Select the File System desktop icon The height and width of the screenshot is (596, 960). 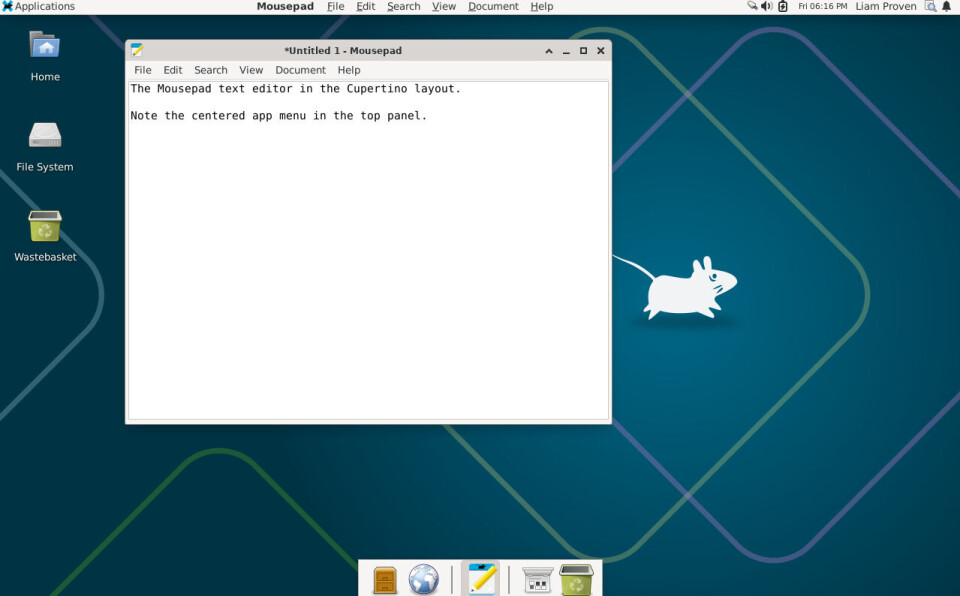(x=45, y=146)
